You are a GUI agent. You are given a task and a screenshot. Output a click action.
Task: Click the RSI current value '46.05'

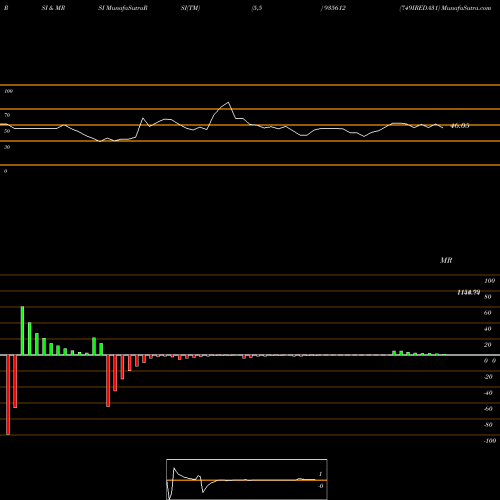pyautogui.click(x=460, y=126)
